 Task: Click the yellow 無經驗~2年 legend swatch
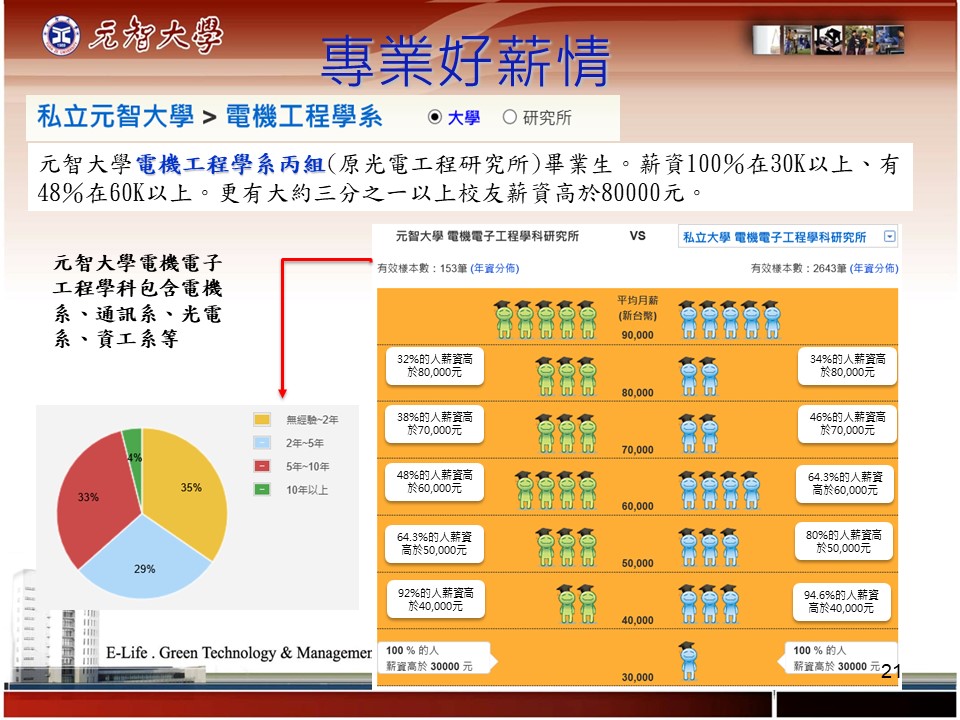262,419
